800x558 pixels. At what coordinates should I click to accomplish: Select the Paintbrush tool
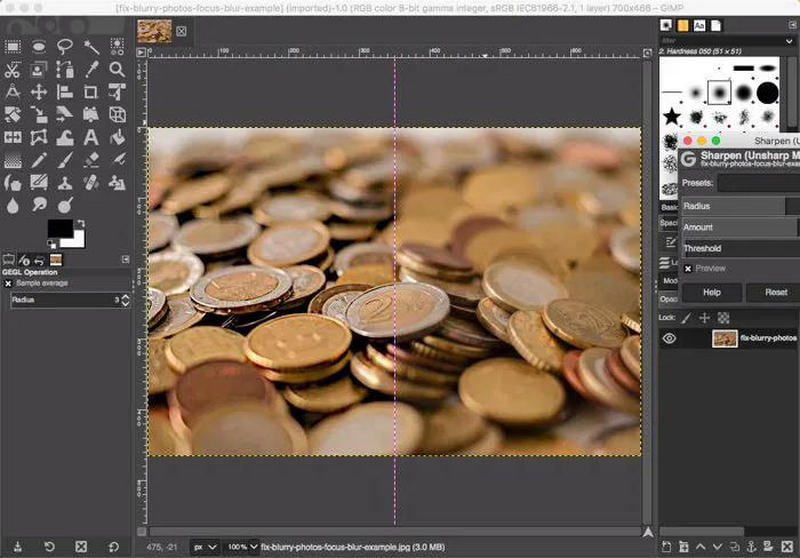click(65, 161)
